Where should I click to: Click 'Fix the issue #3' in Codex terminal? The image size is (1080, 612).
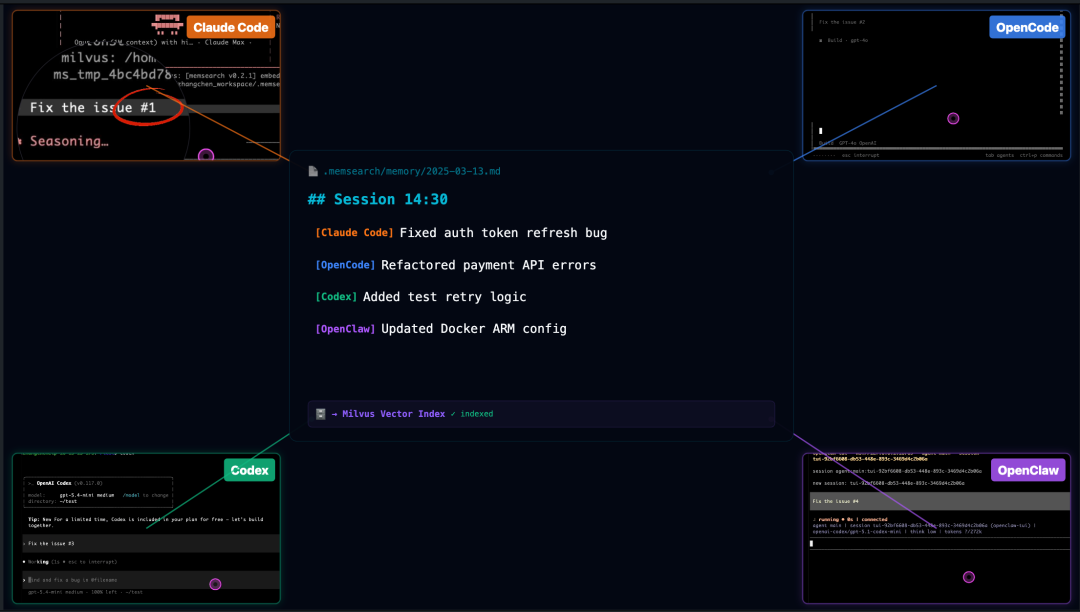pos(51,544)
